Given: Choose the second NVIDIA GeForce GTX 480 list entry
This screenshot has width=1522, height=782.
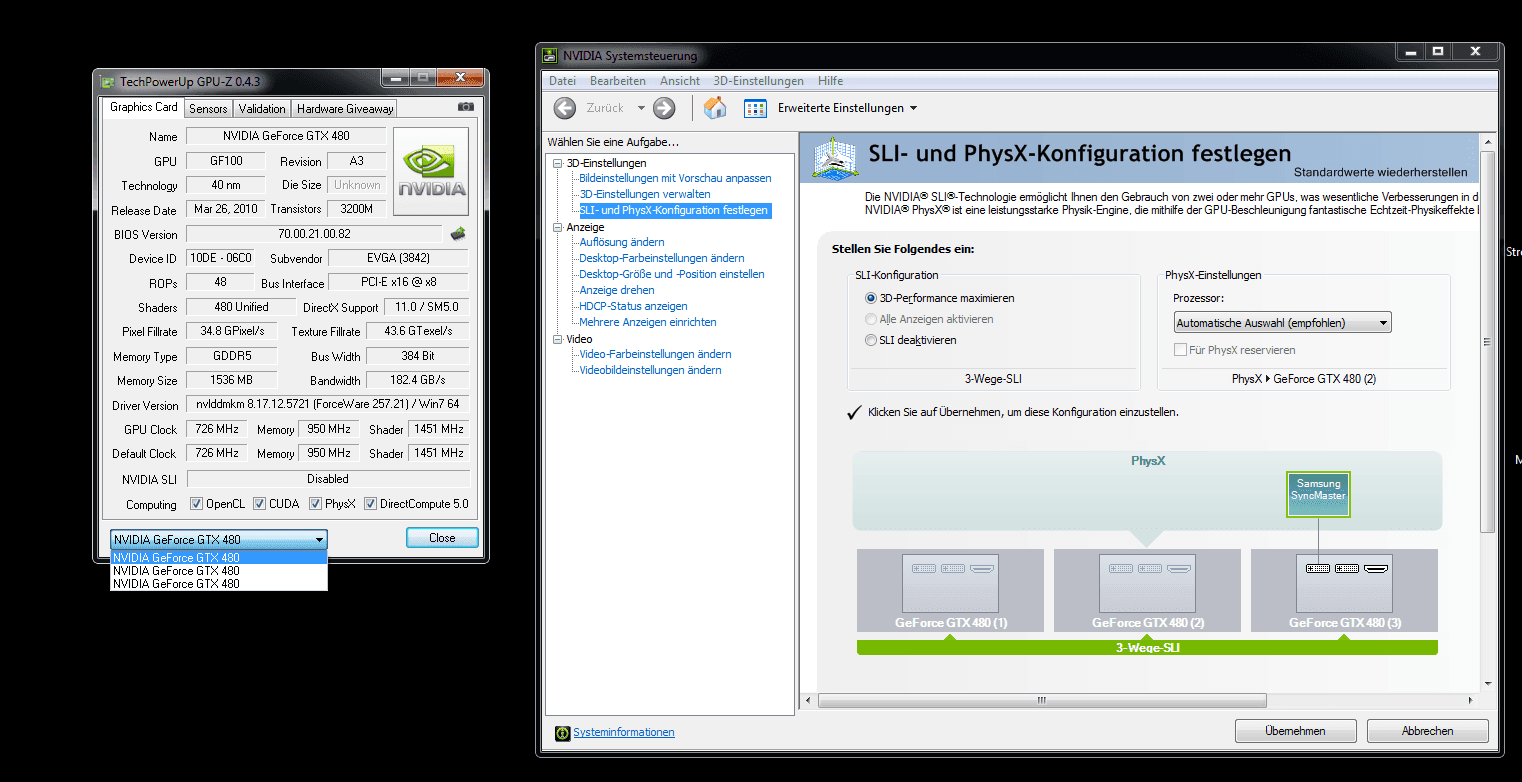Looking at the screenshot, I should coord(219,571).
